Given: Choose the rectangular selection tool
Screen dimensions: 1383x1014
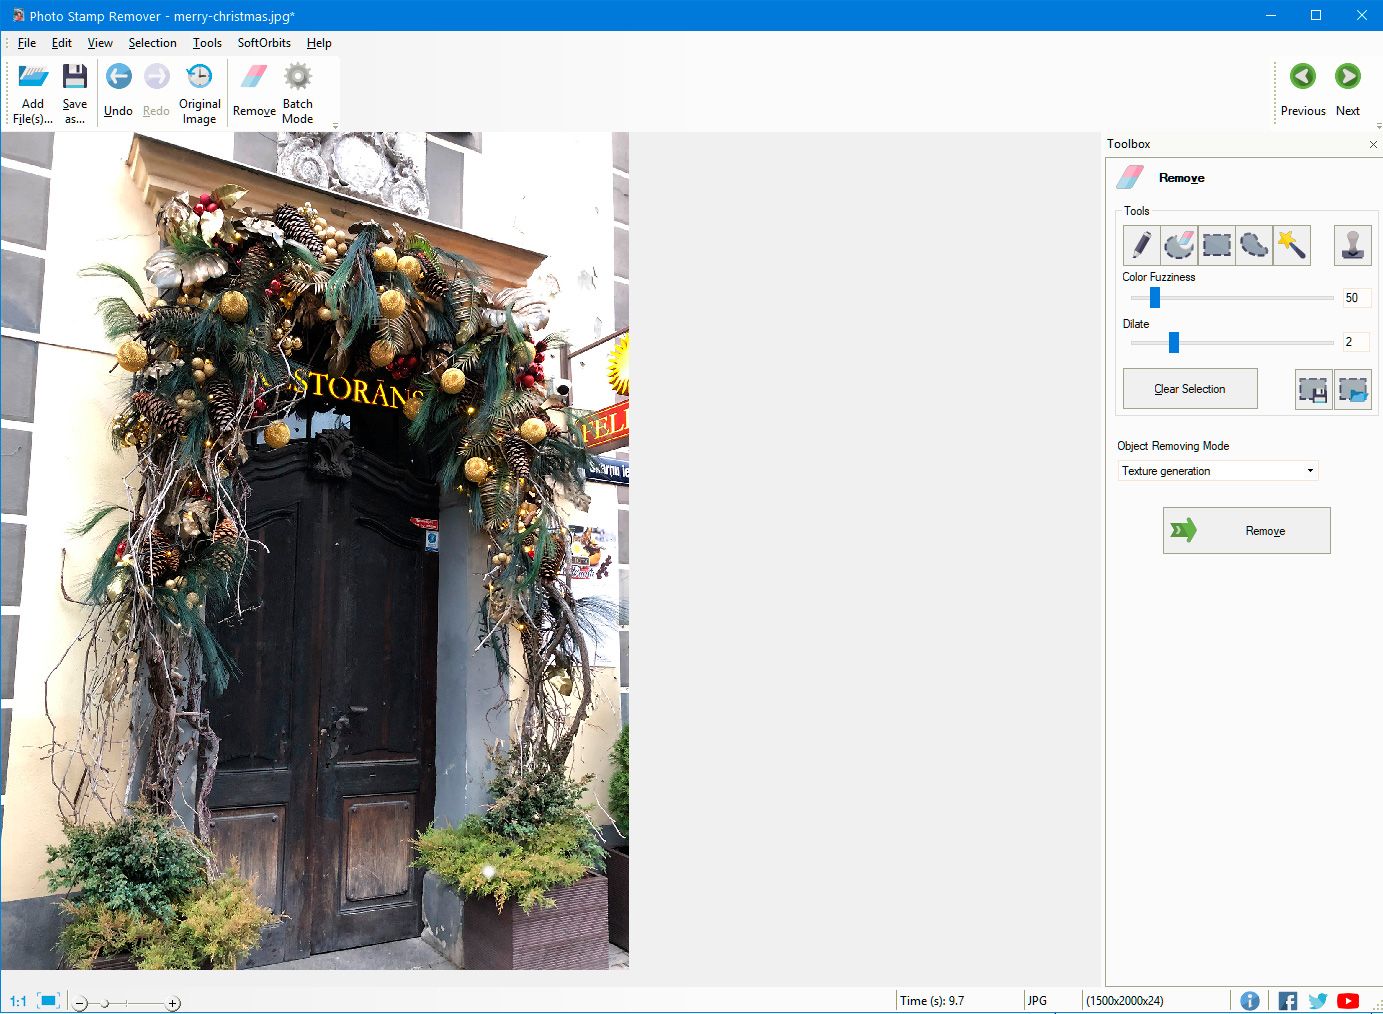Looking at the screenshot, I should point(1216,245).
